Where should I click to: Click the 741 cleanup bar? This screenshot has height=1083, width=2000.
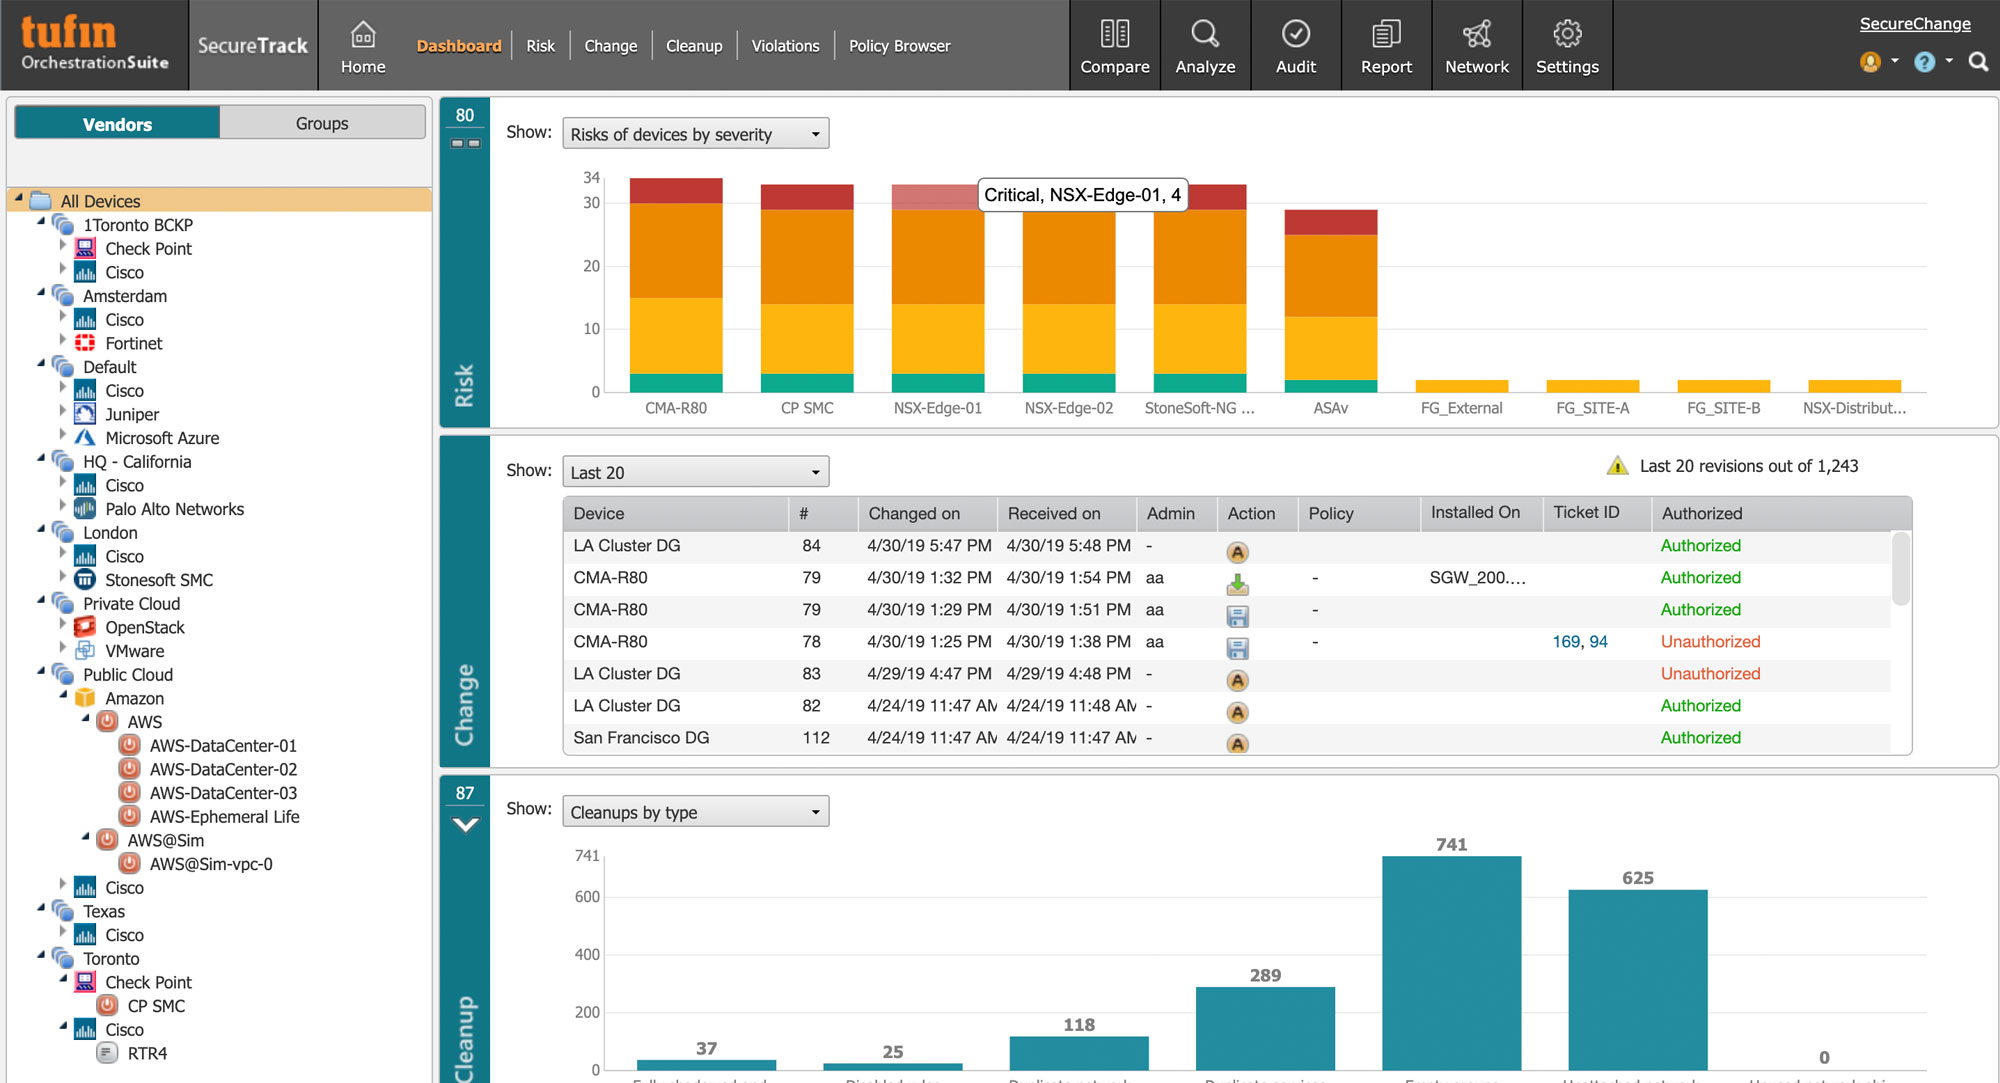[1451, 962]
